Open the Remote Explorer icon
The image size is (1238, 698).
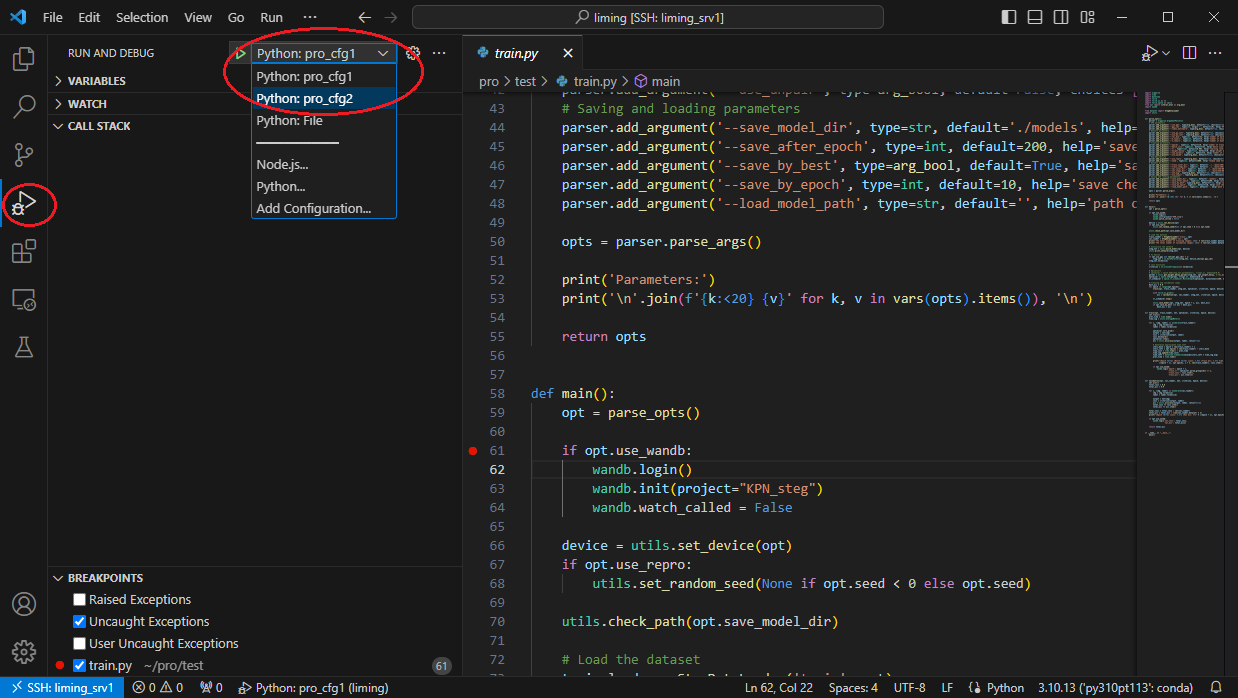23,299
